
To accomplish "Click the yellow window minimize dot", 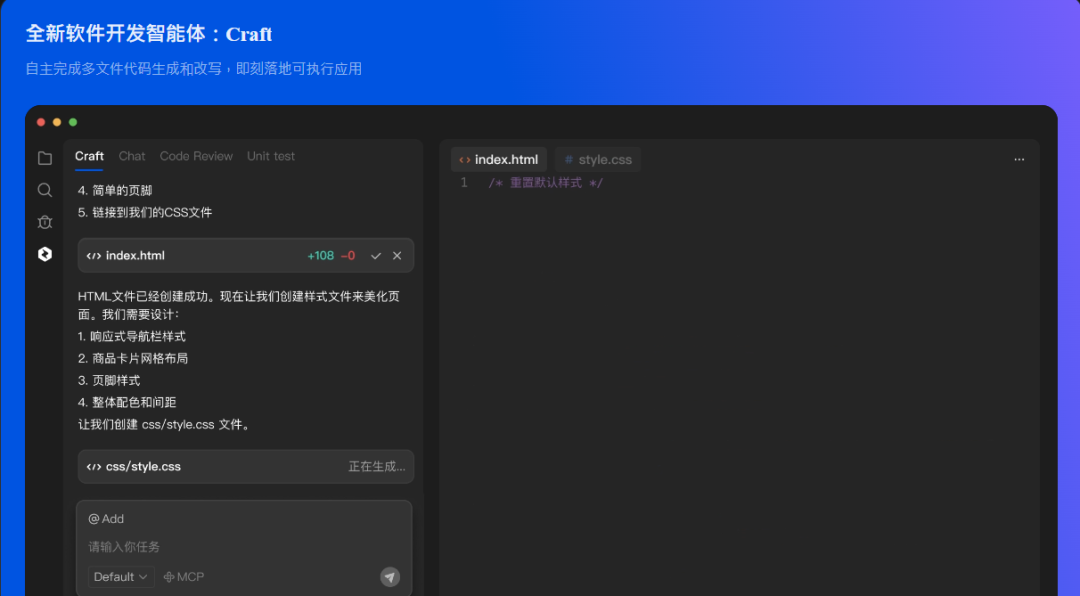I will [57, 122].
